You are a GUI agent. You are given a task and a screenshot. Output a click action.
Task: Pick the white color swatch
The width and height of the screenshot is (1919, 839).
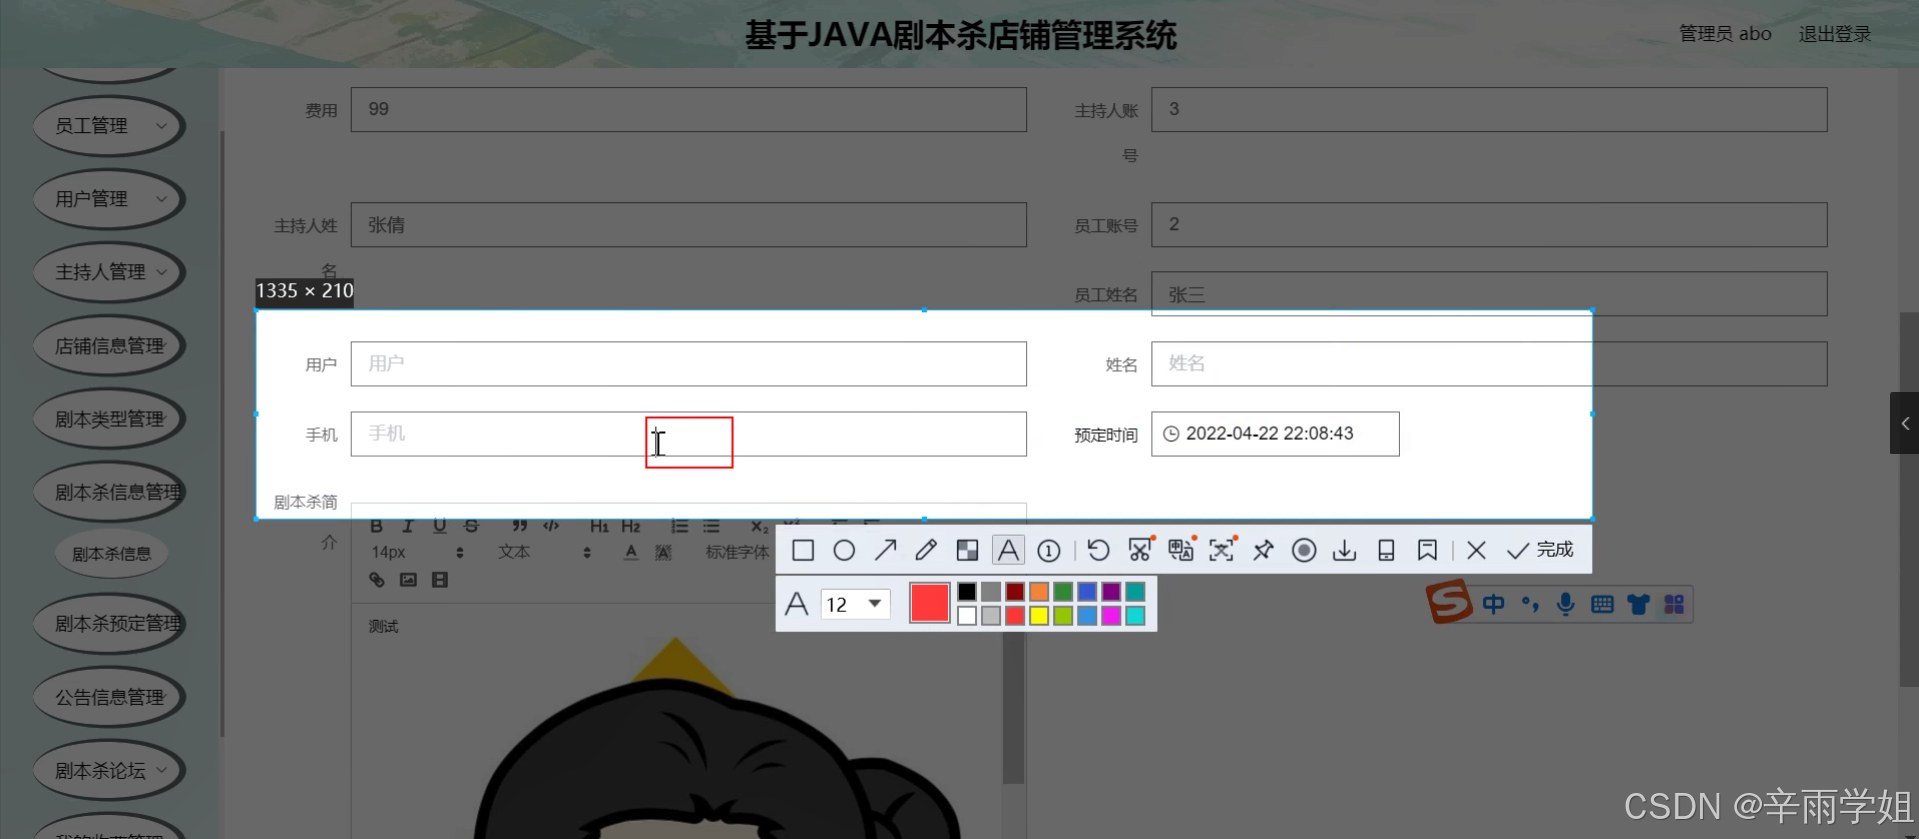point(967,616)
